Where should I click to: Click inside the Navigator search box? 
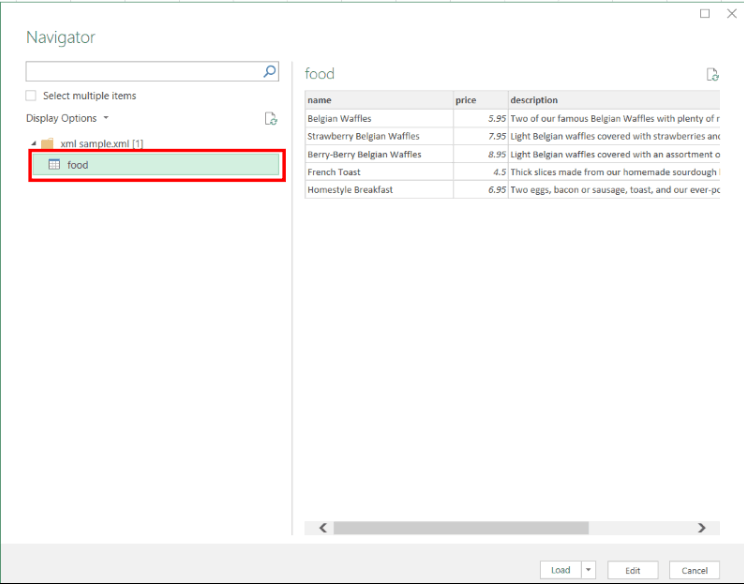(142, 72)
